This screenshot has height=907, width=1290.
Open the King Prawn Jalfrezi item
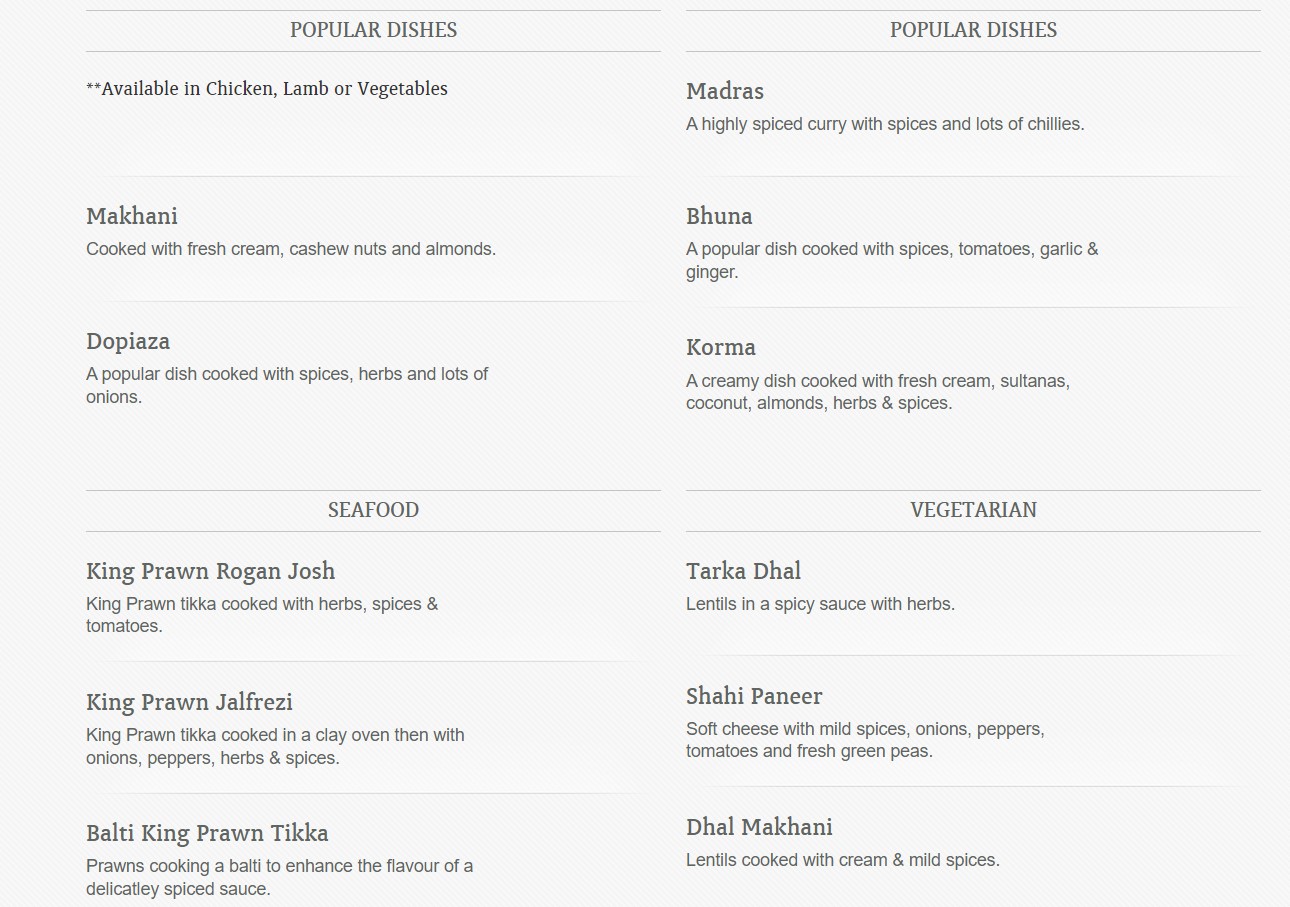click(x=189, y=702)
